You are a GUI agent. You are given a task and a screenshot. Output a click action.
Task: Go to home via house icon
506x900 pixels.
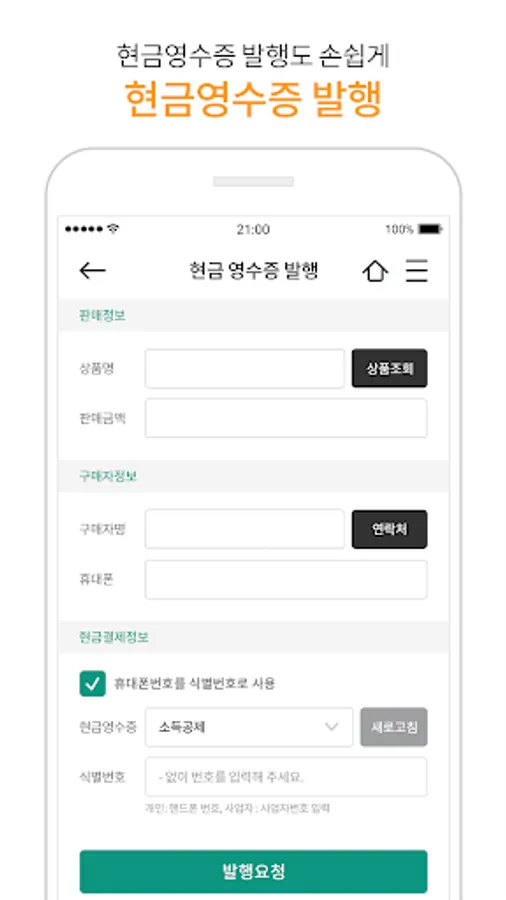click(375, 270)
